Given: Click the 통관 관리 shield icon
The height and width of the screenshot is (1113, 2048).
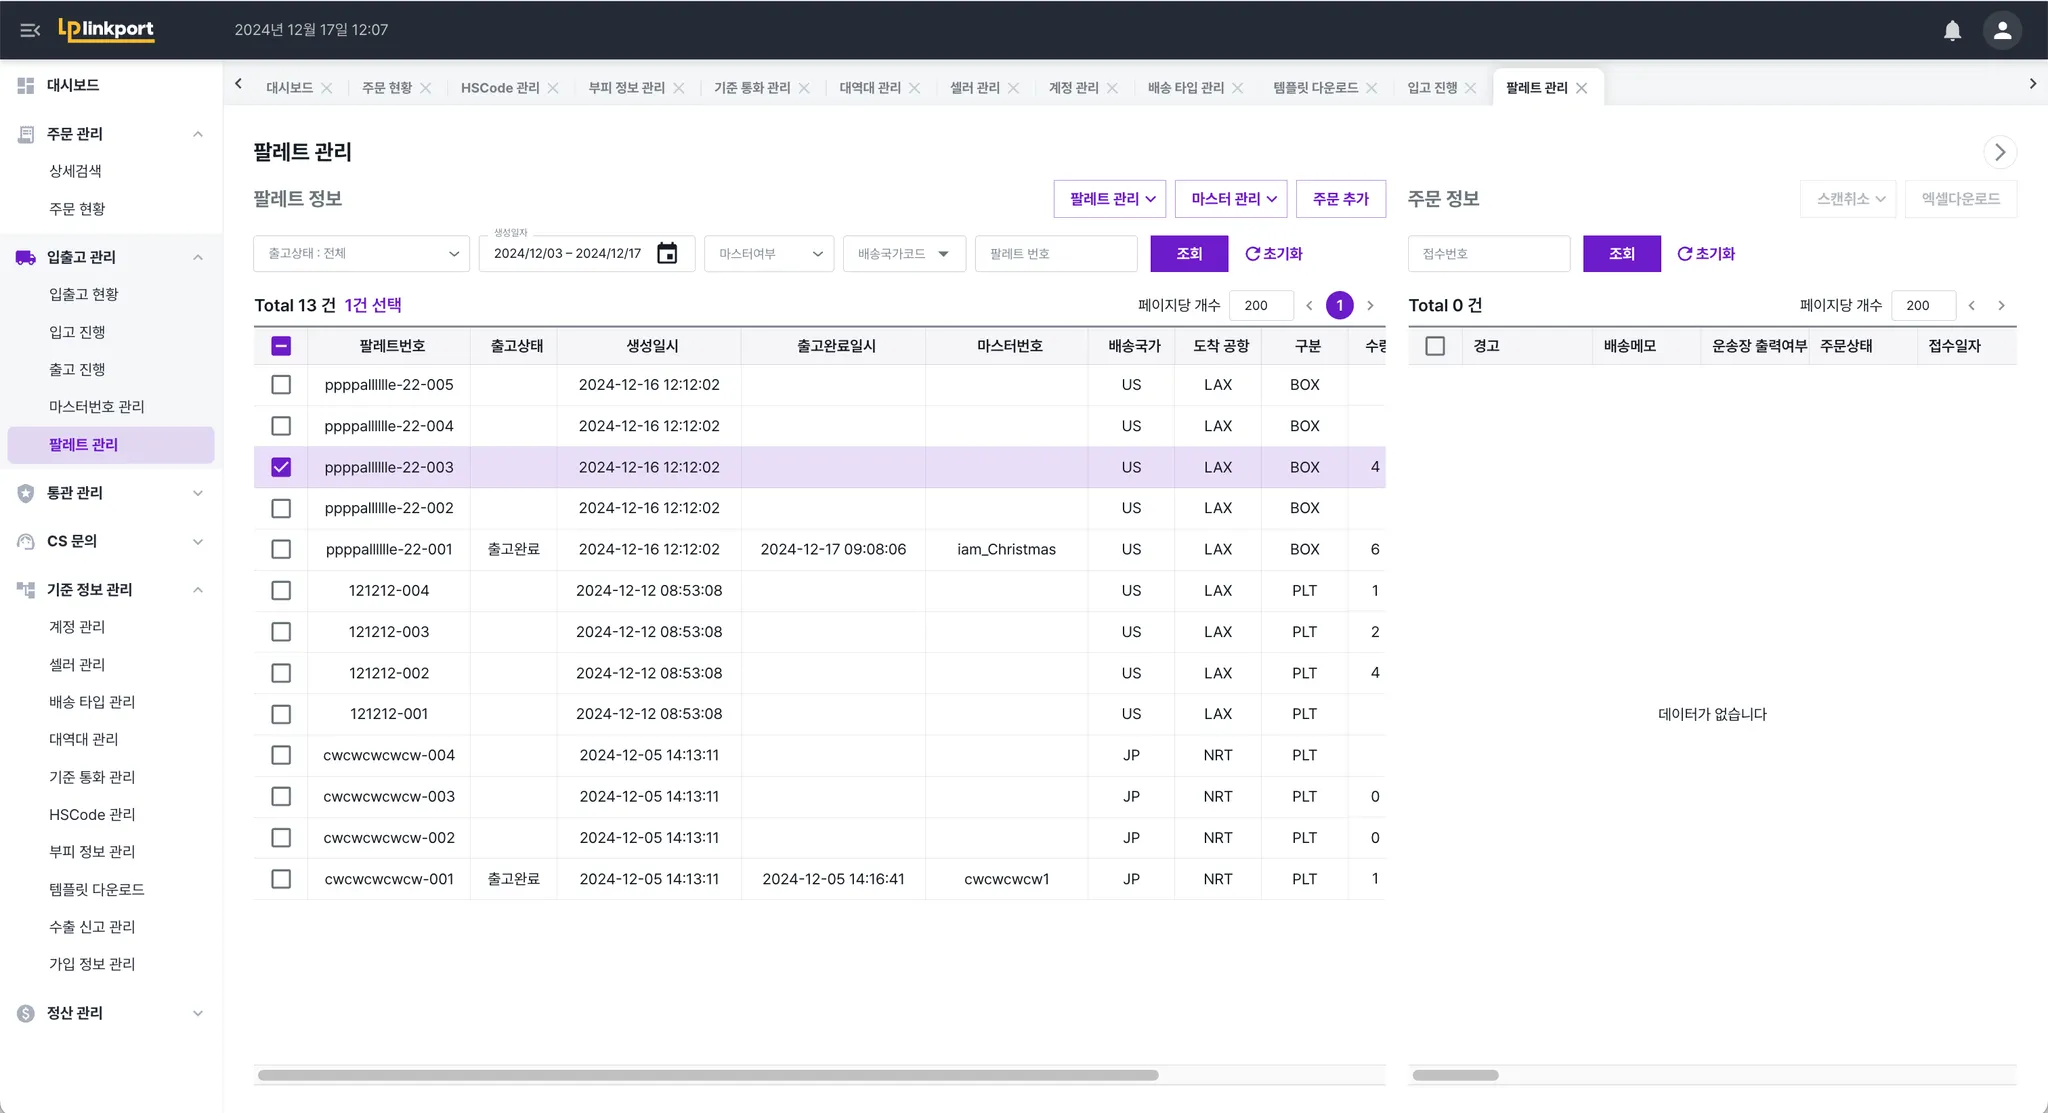Looking at the screenshot, I should click(x=26, y=493).
